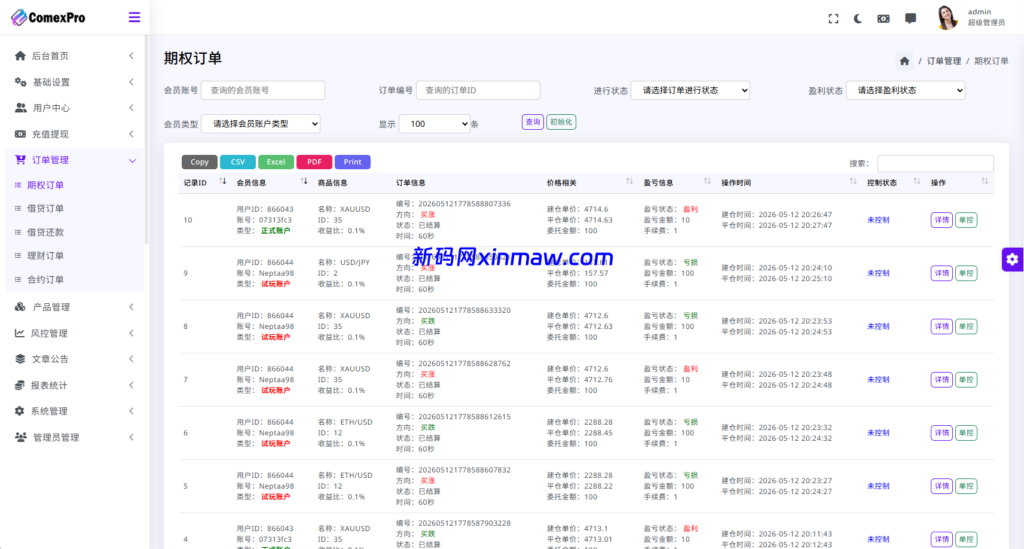Click the 后台首页 home icon
The height and width of the screenshot is (549, 1024).
20,55
